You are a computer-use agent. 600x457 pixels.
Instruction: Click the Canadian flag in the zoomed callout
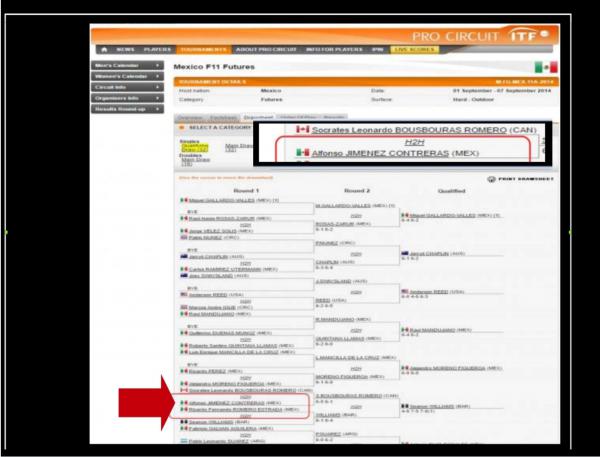click(x=302, y=130)
